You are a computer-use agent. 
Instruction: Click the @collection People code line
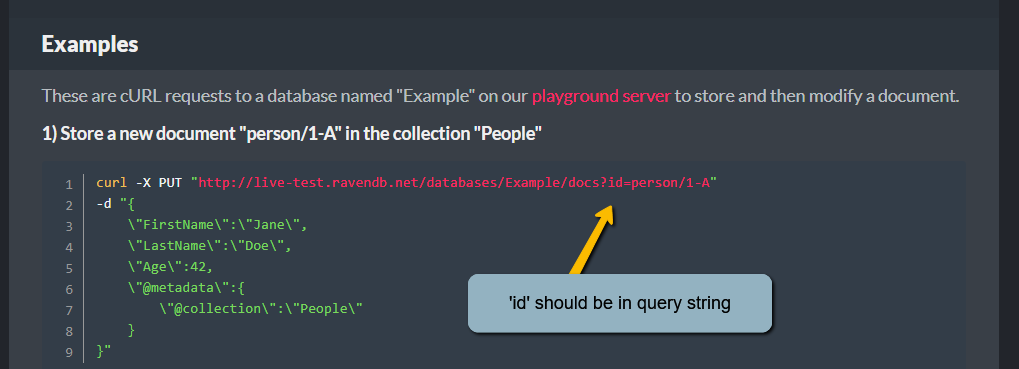[x=261, y=309]
